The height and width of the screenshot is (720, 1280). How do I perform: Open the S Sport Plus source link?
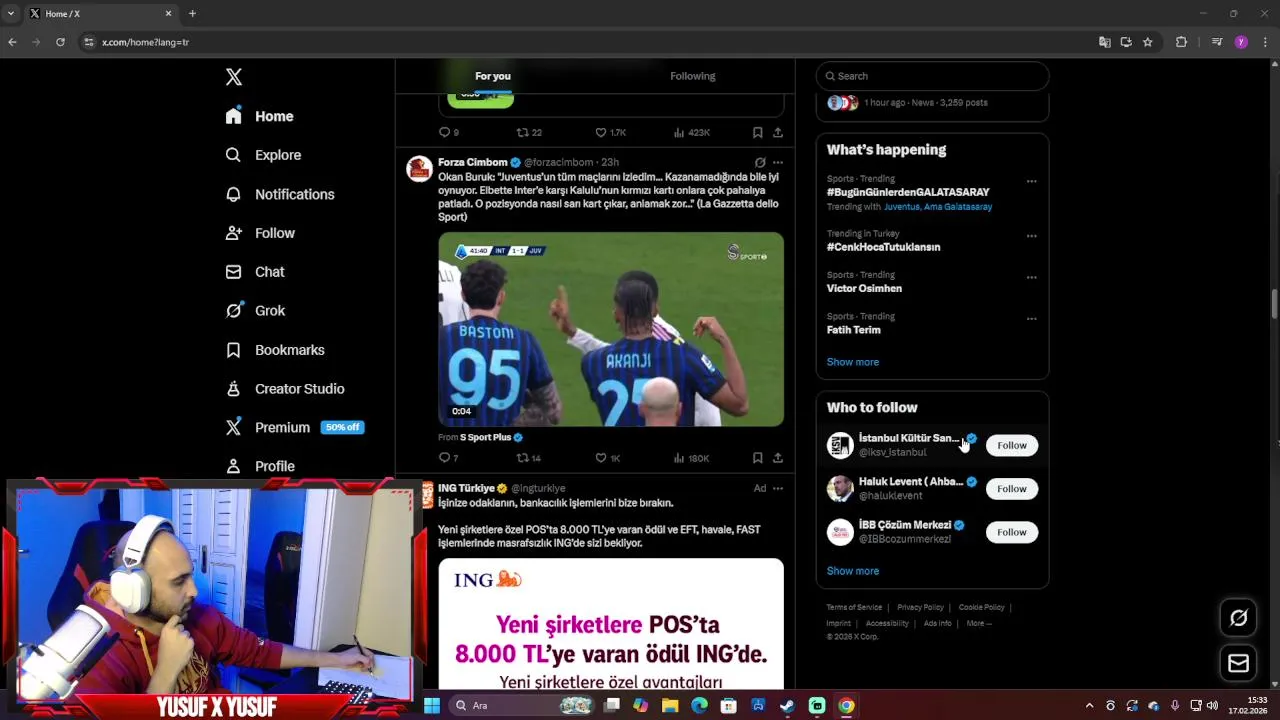click(491, 437)
